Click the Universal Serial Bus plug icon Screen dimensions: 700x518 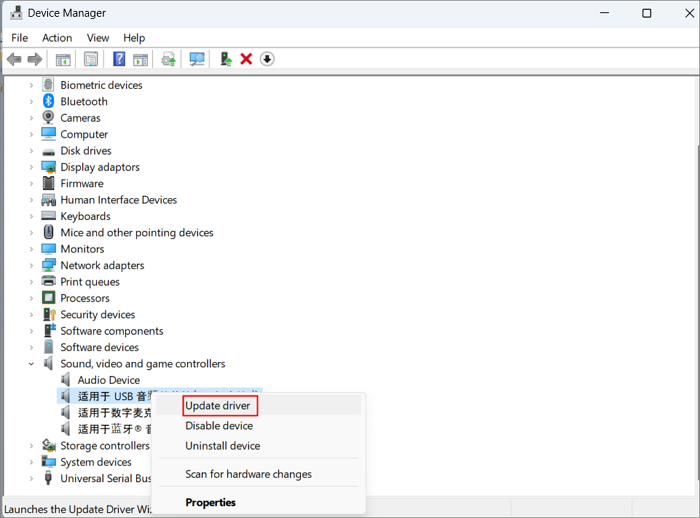pyautogui.click(x=48, y=478)
